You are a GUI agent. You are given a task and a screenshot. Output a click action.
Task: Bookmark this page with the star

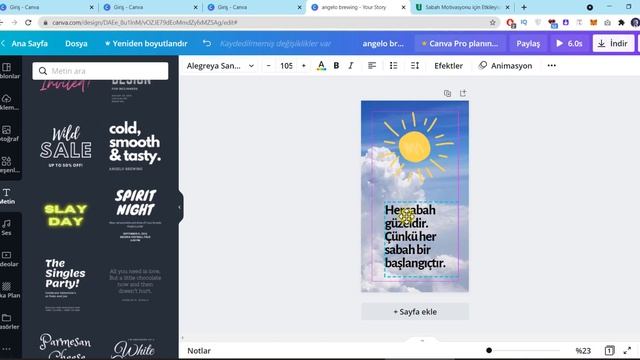tap(493, 22)
